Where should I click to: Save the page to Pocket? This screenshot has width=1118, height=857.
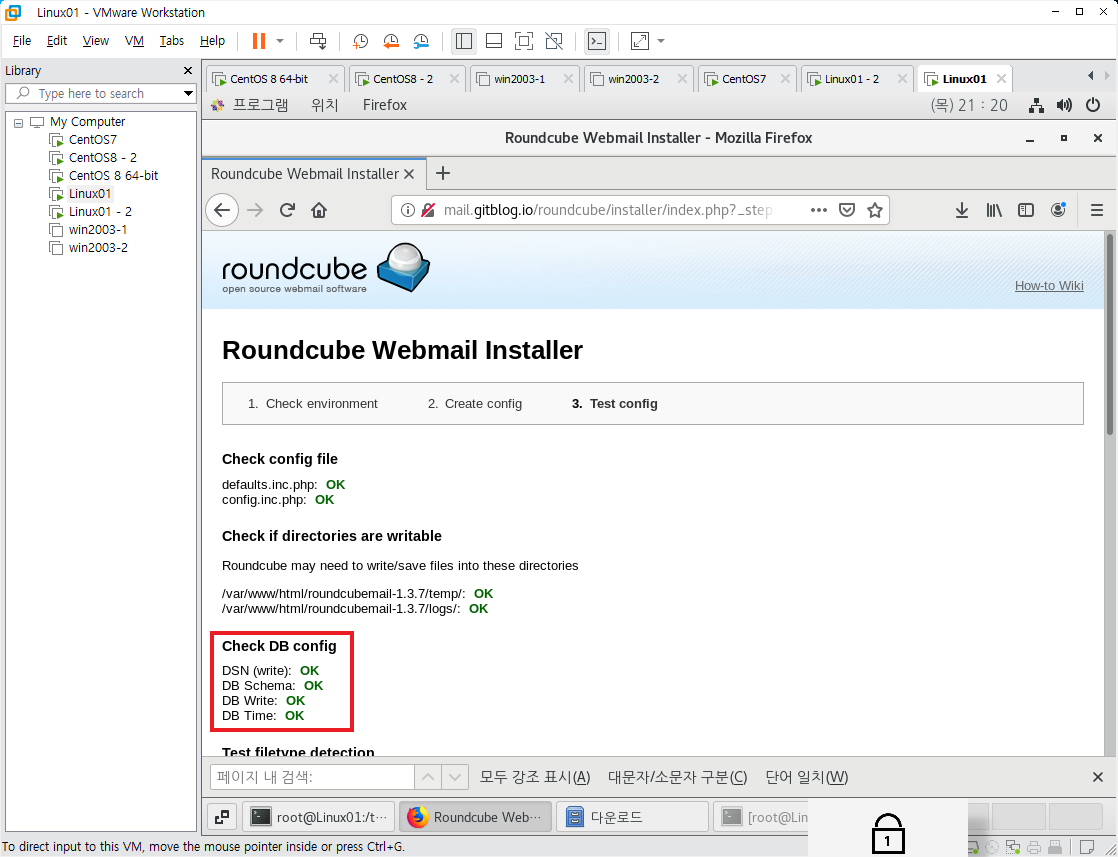tap(847, 210)
